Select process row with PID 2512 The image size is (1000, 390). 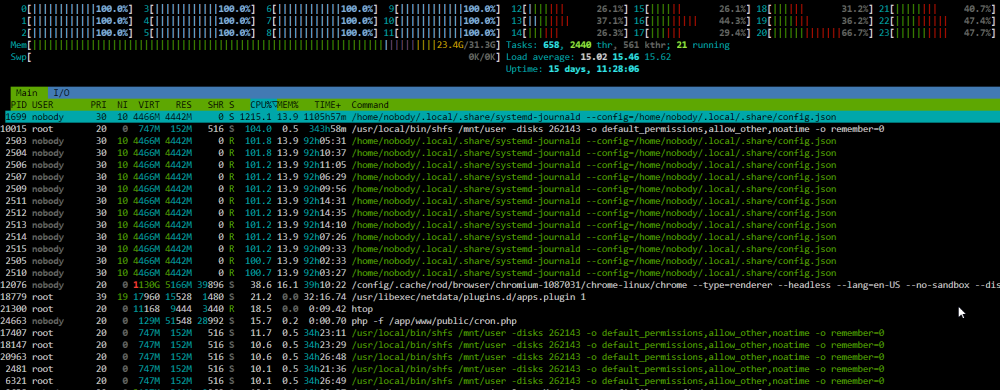click(500, 212)
